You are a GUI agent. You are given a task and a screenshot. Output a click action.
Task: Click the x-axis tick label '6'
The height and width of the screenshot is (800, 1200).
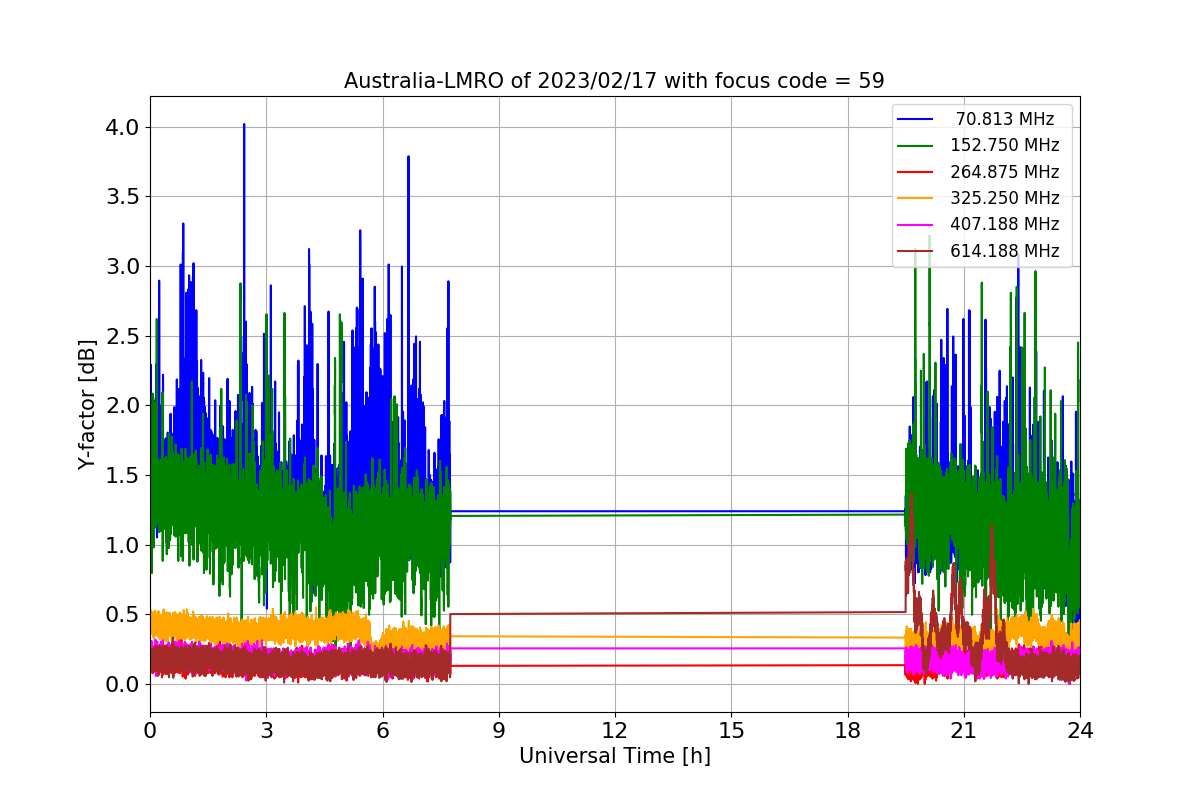click(x=383, y=730)
